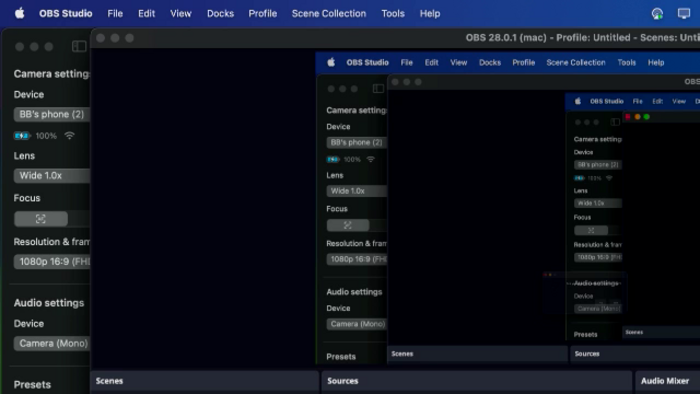Image resolution: width=700 pixels, height=394 pixels.
Task: Open the BB's phone (2) device dropdown
Action: click(x=52, y=114)
